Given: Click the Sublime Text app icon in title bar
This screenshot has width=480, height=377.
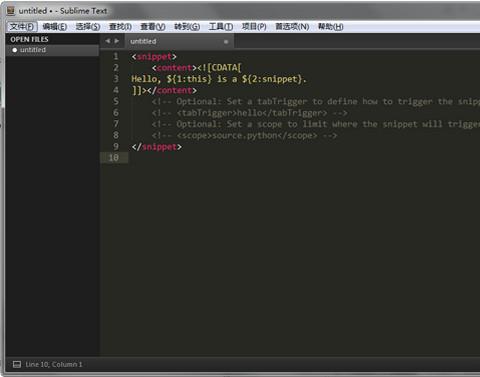Looking at the screenshot, I should 11,11.
